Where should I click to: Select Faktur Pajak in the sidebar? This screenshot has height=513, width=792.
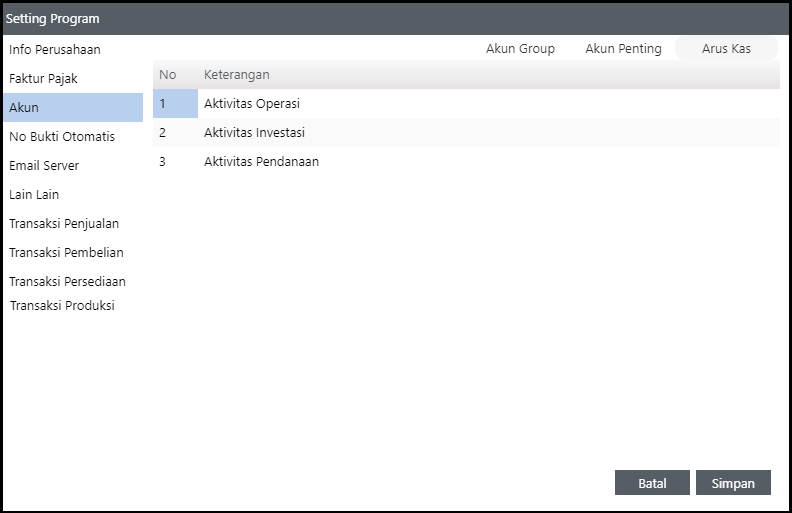43,78
